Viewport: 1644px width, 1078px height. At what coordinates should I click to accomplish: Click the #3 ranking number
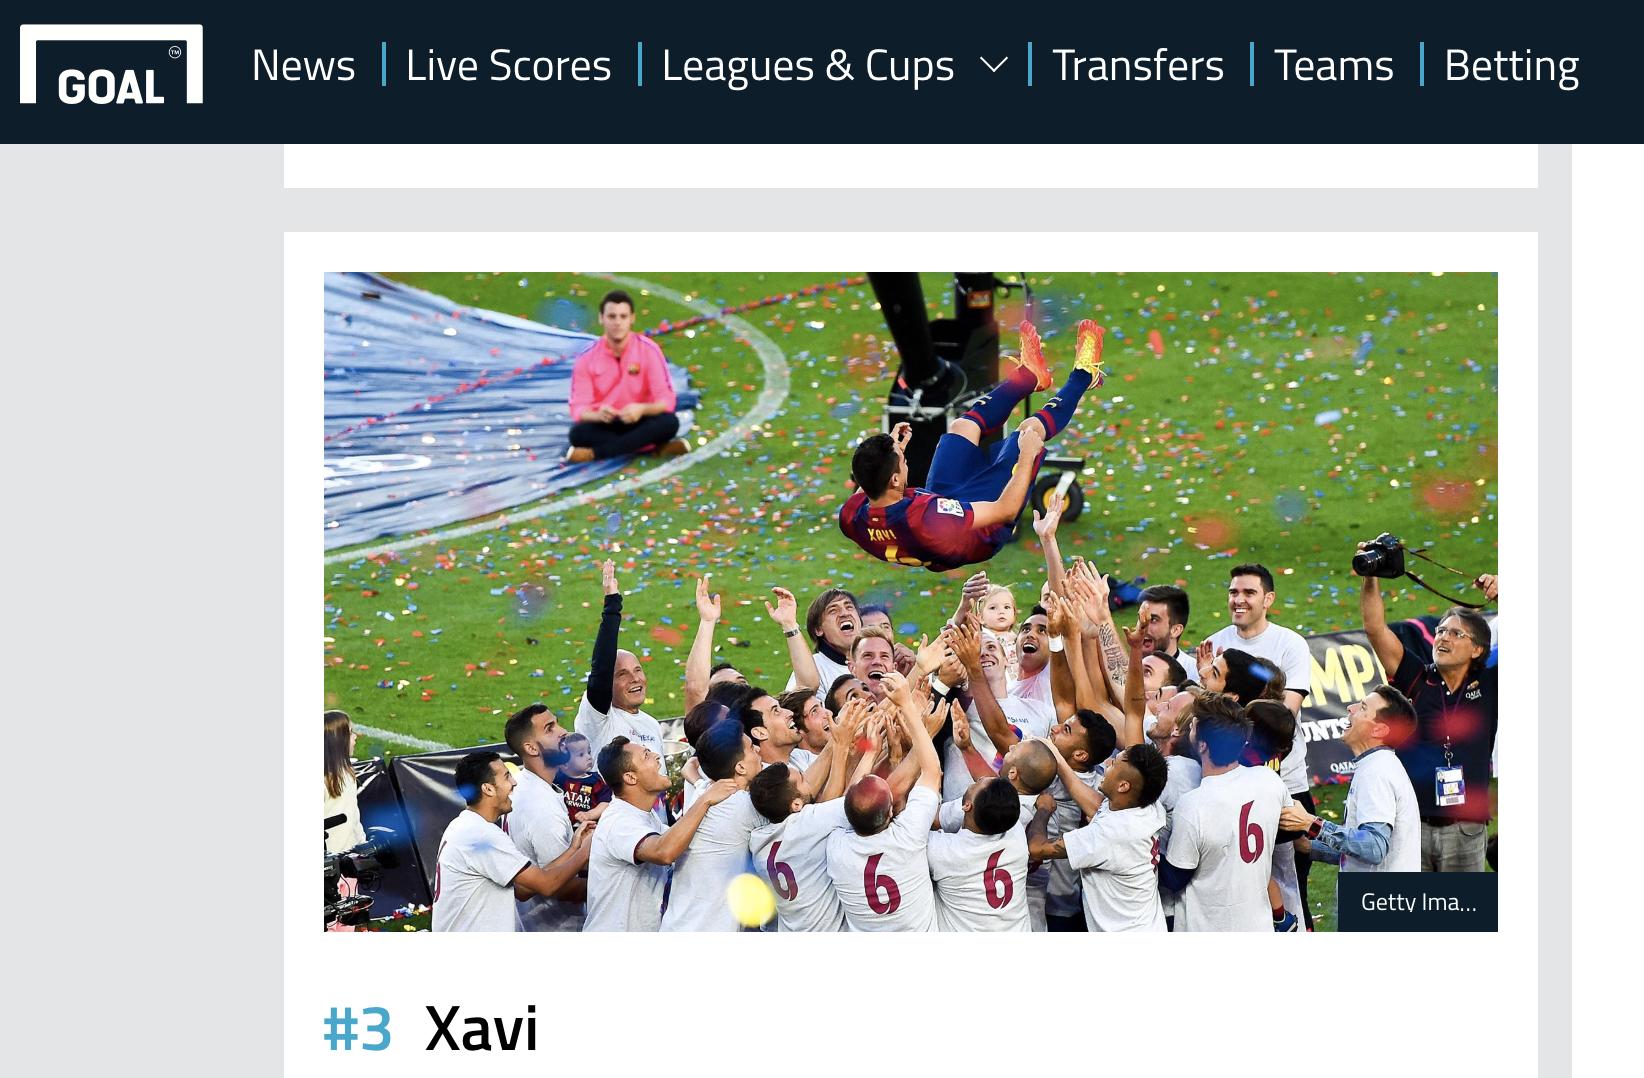coord(357,1028)
